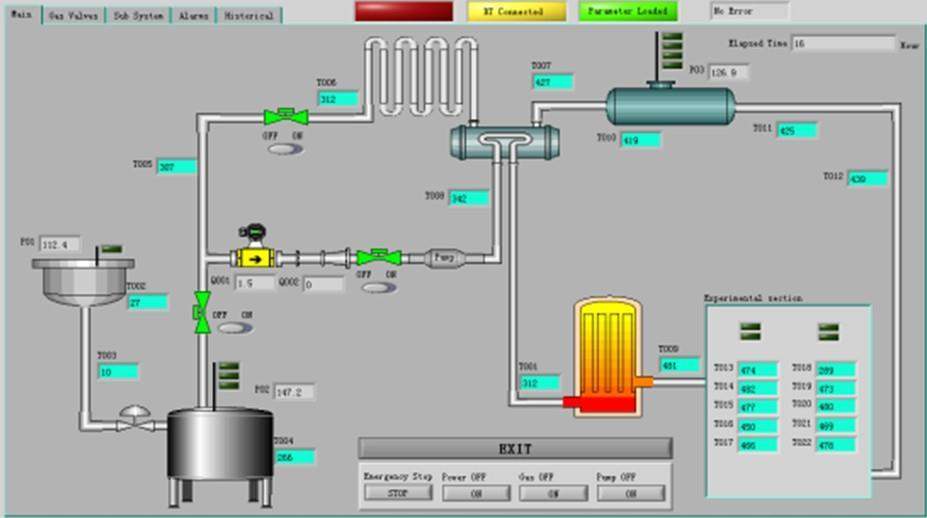Viewport: 927px width, 518px height.
Task: Click the T006 temperature reading
Action: click(x=338, y=99)
